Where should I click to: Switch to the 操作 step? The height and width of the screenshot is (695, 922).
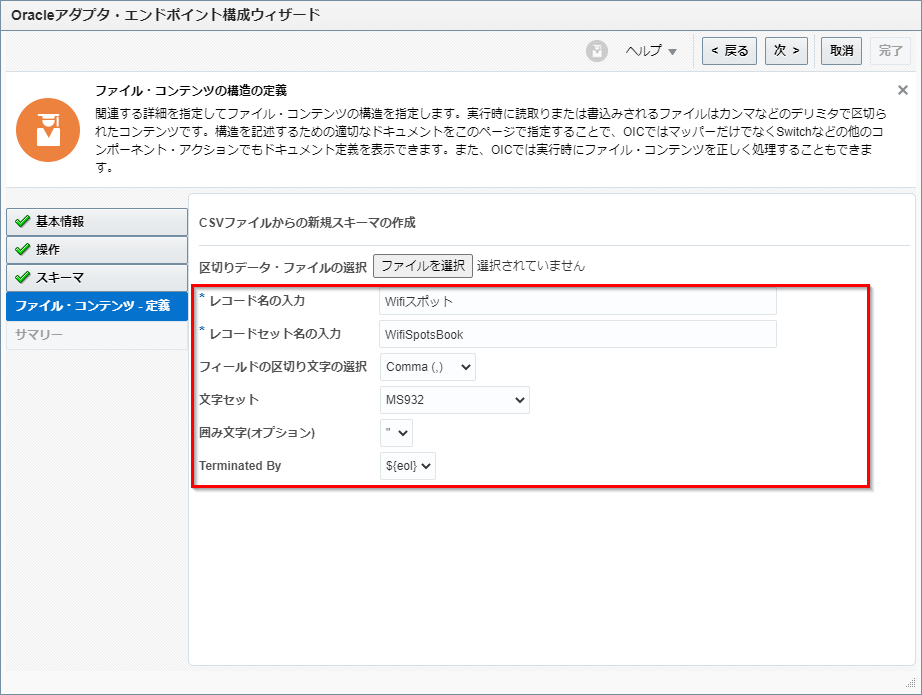(96, 250)
